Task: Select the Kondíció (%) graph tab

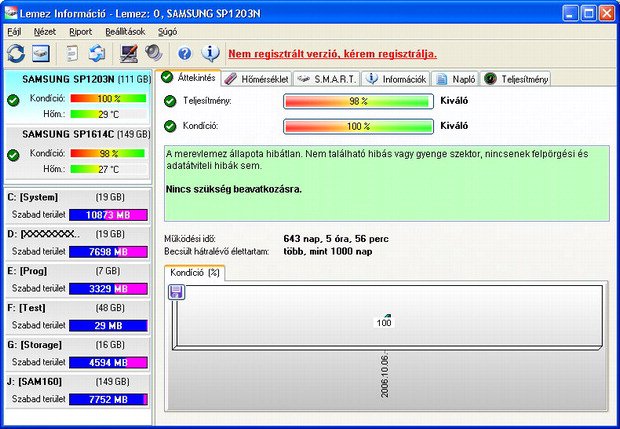Action: (195, 273)
